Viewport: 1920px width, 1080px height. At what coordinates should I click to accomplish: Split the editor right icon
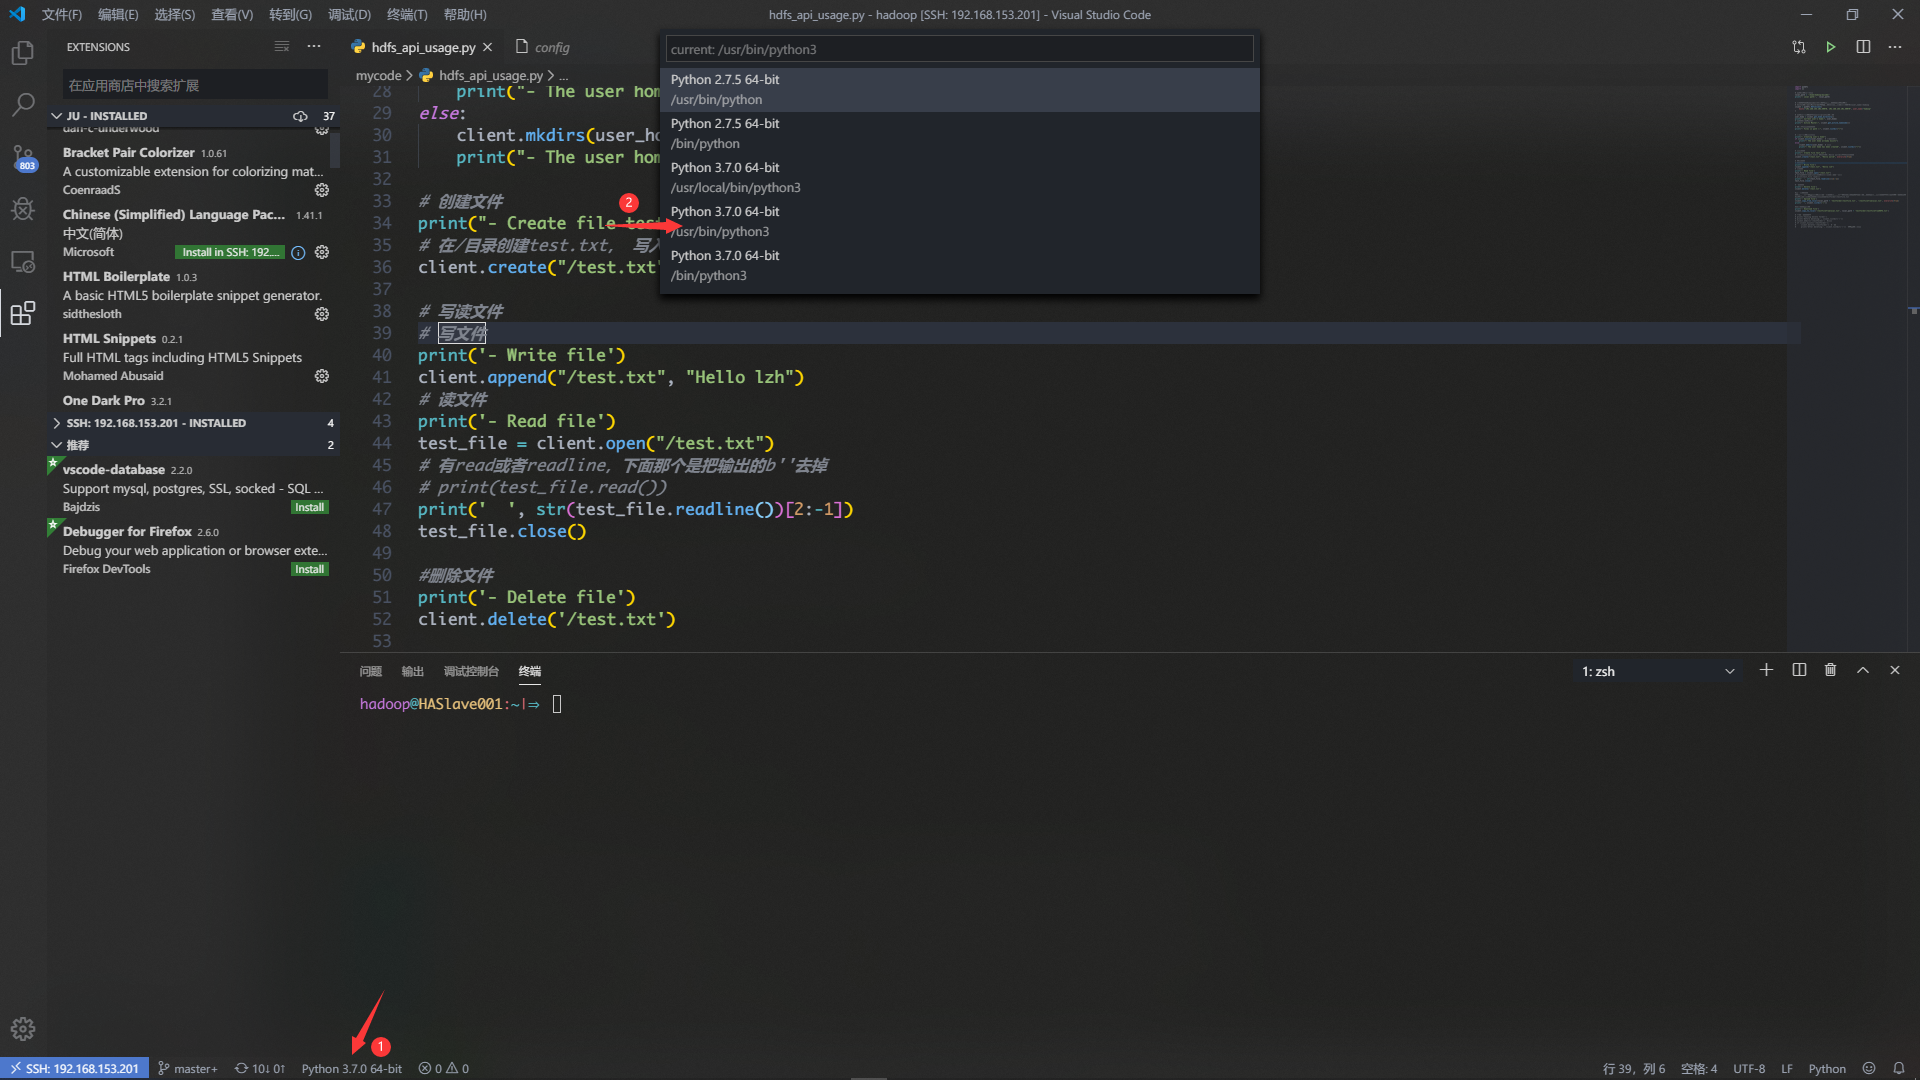[x=1863, y=47]
